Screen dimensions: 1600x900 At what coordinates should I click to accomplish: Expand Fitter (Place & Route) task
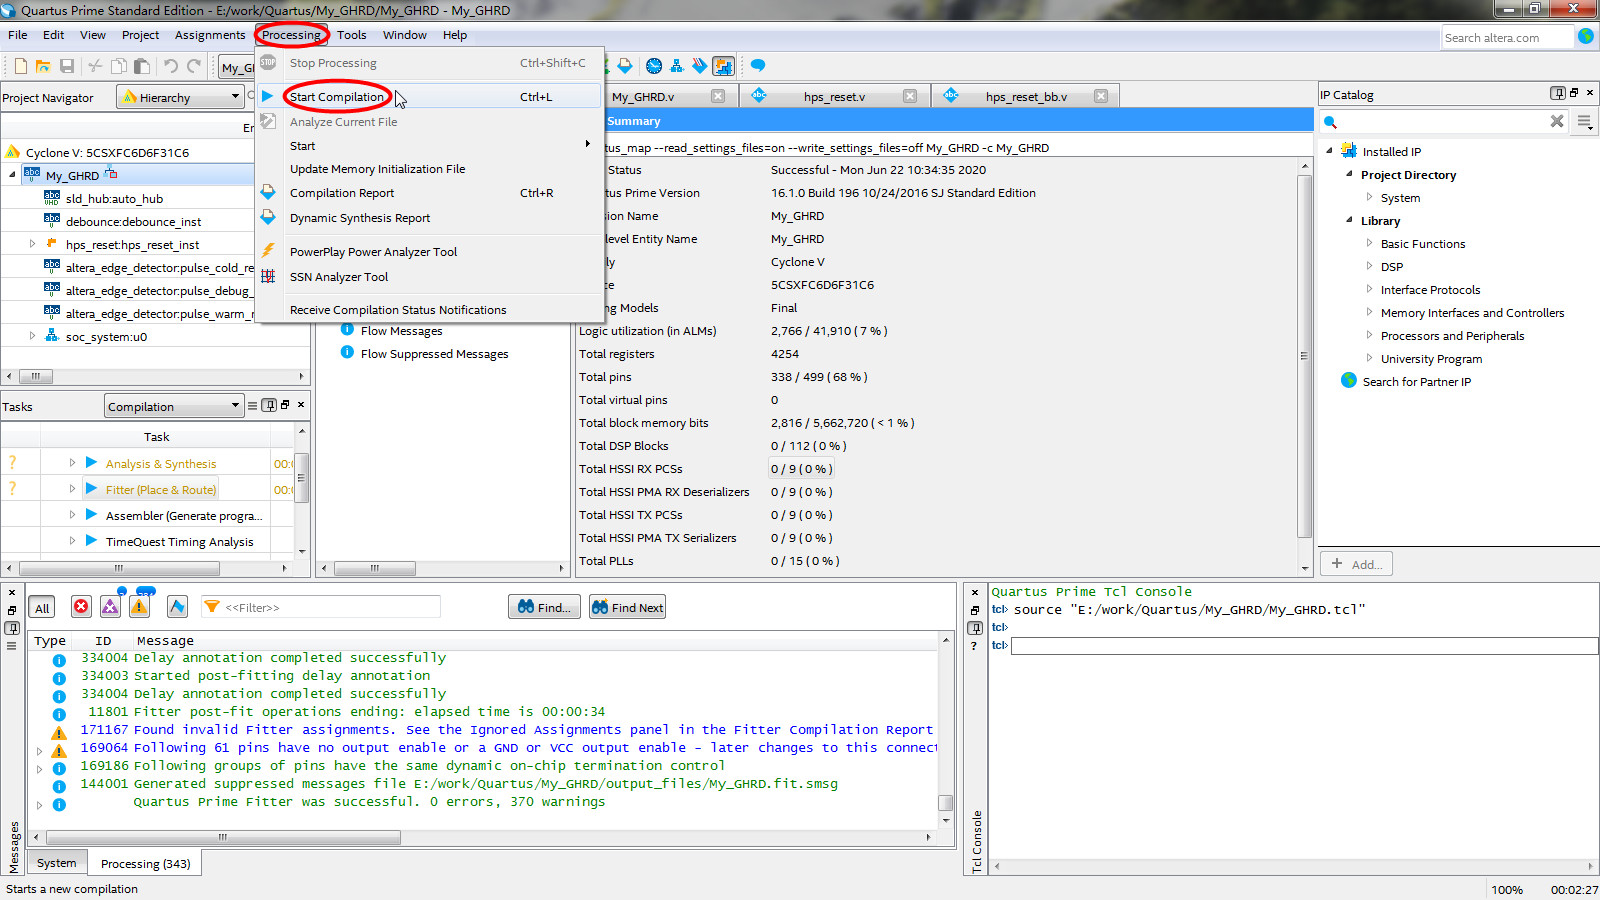pos(72,489)
